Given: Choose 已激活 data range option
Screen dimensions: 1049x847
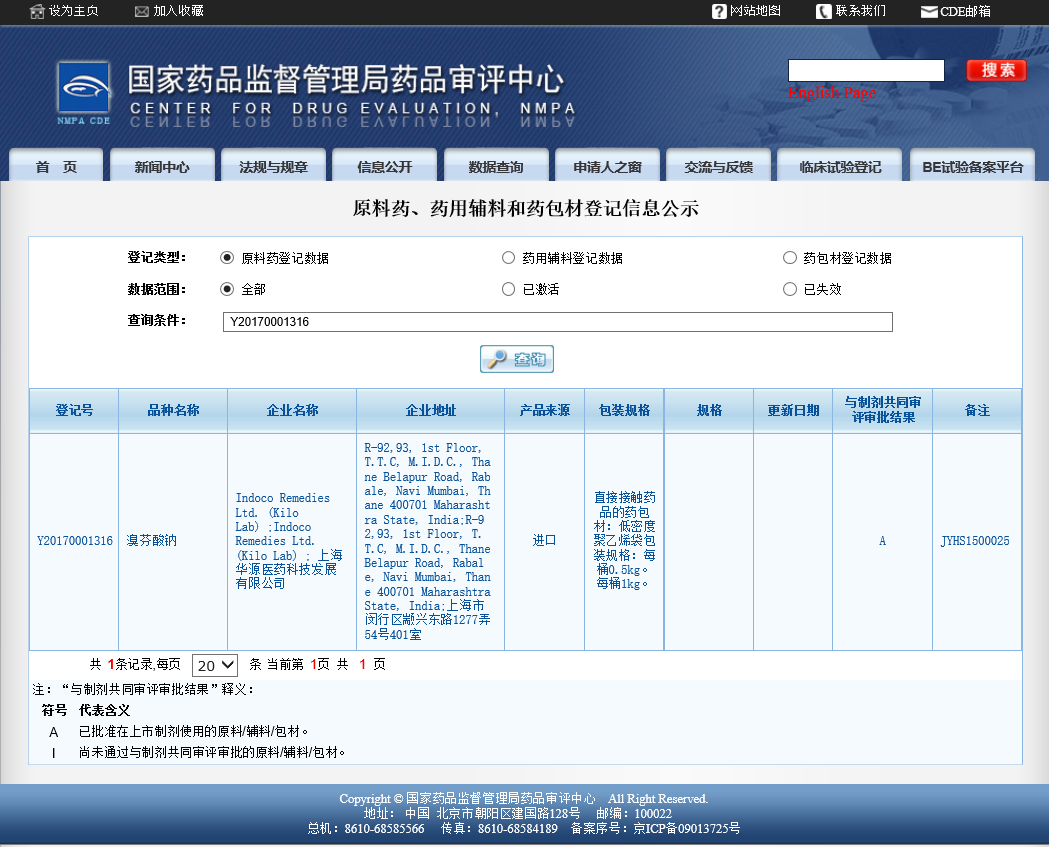Looking at the screenshot, I should click(508, 289).
